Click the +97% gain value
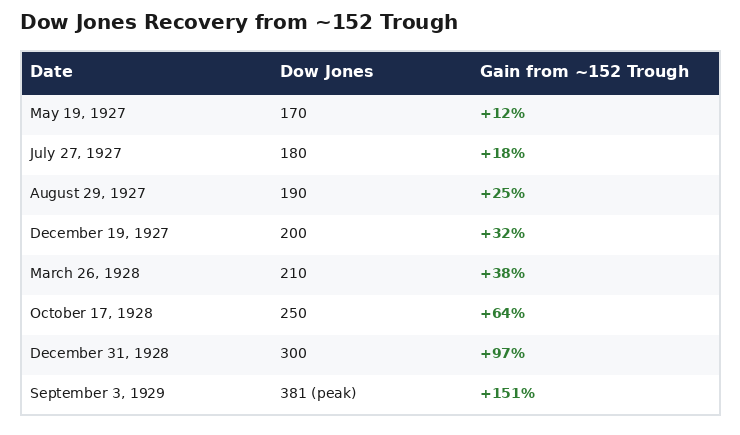Image resolution: width=740 pixels, height=435 pixels. pos(502,354)
